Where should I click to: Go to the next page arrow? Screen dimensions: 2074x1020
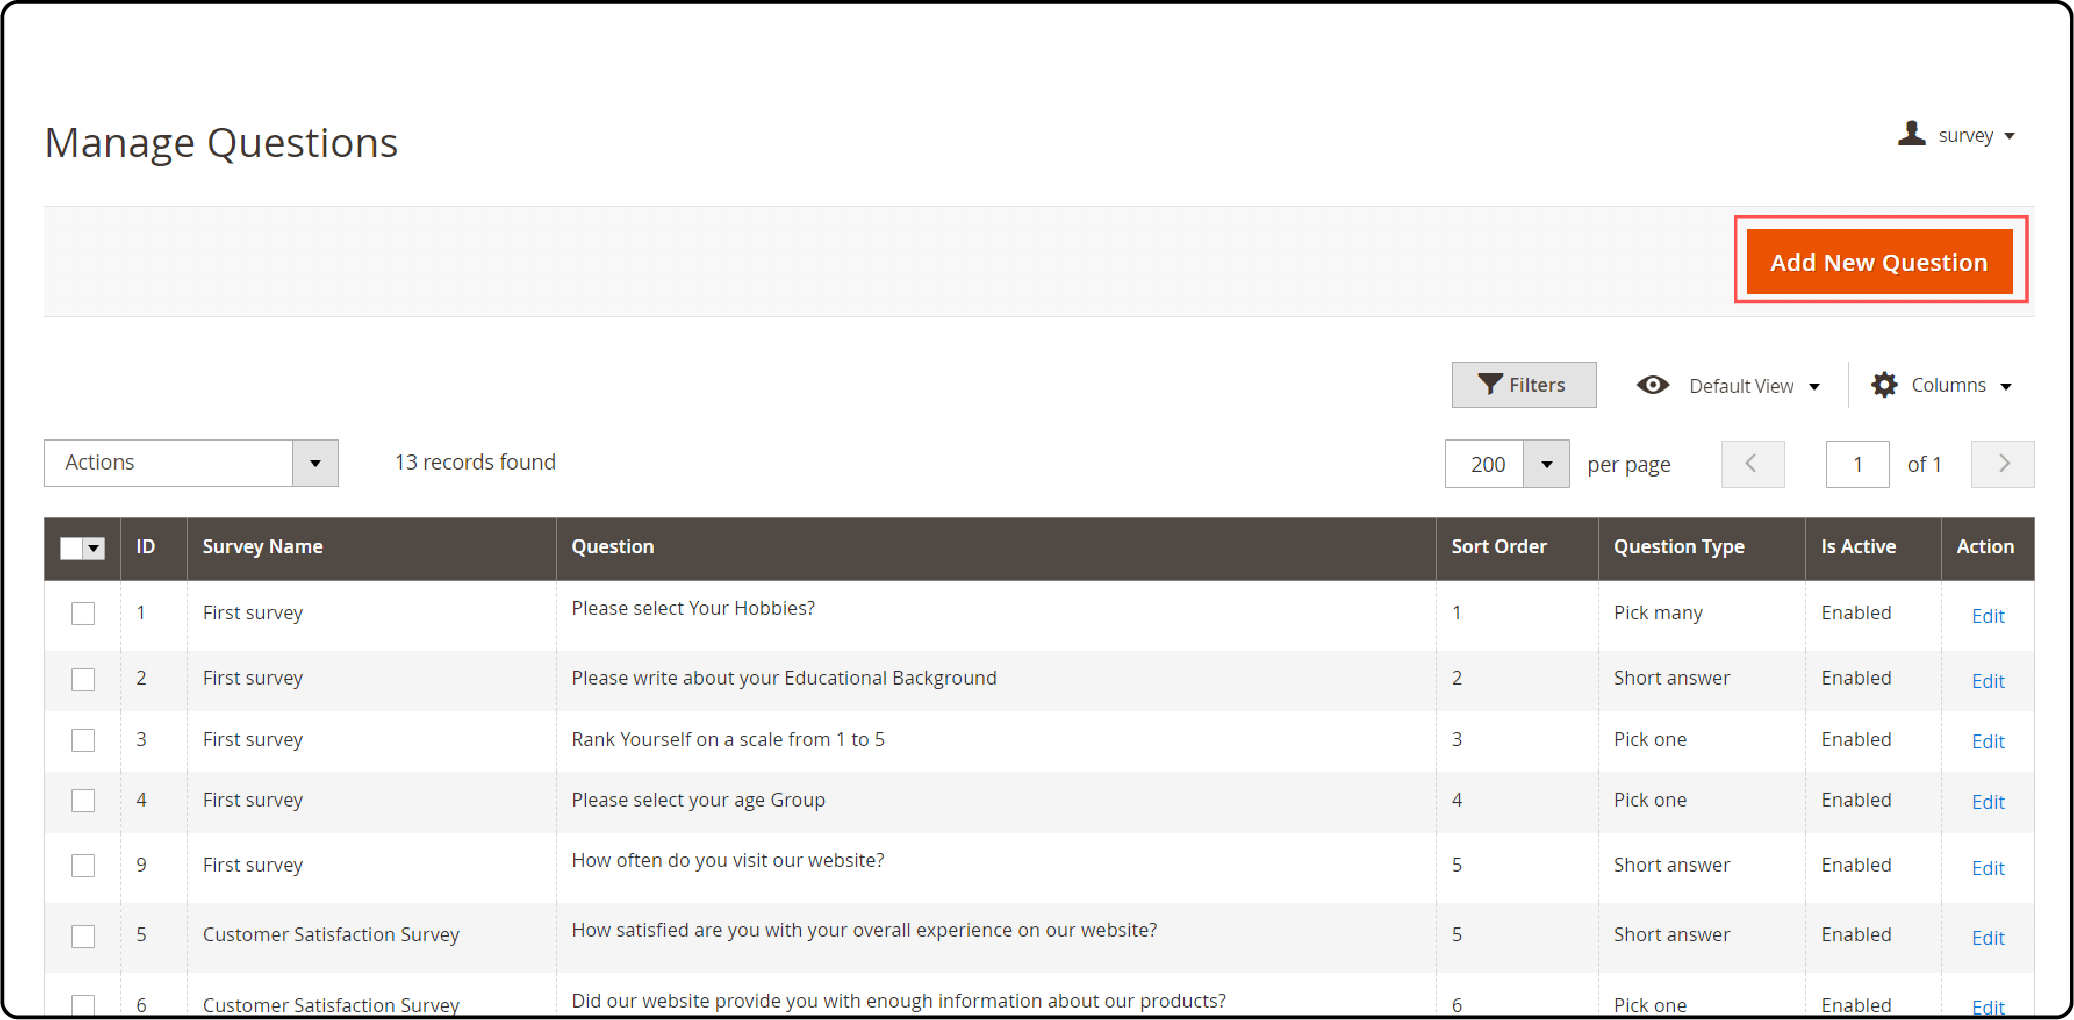2002,464
